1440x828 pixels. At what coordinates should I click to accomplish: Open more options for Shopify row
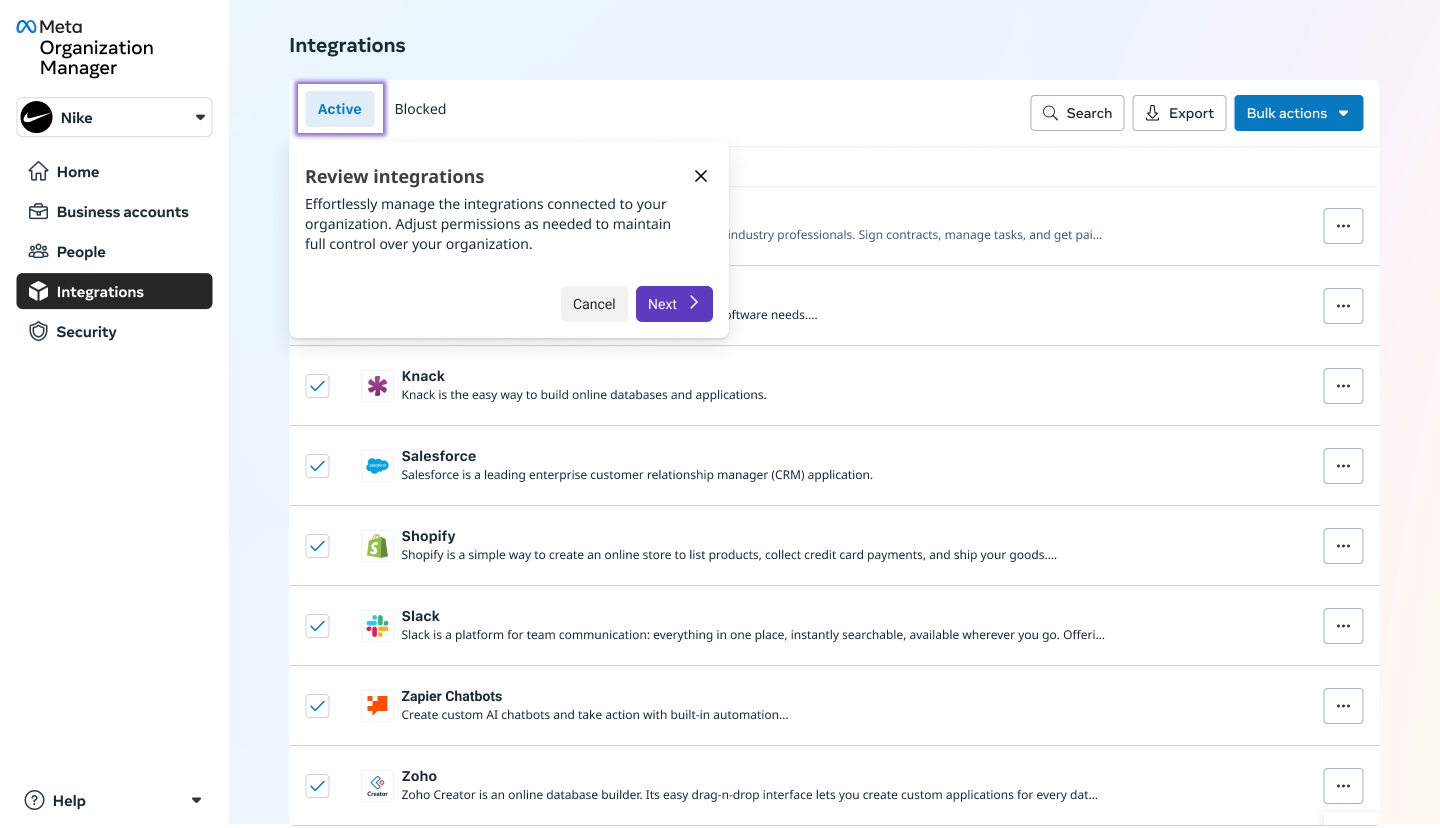click(x=1343, y=546)
